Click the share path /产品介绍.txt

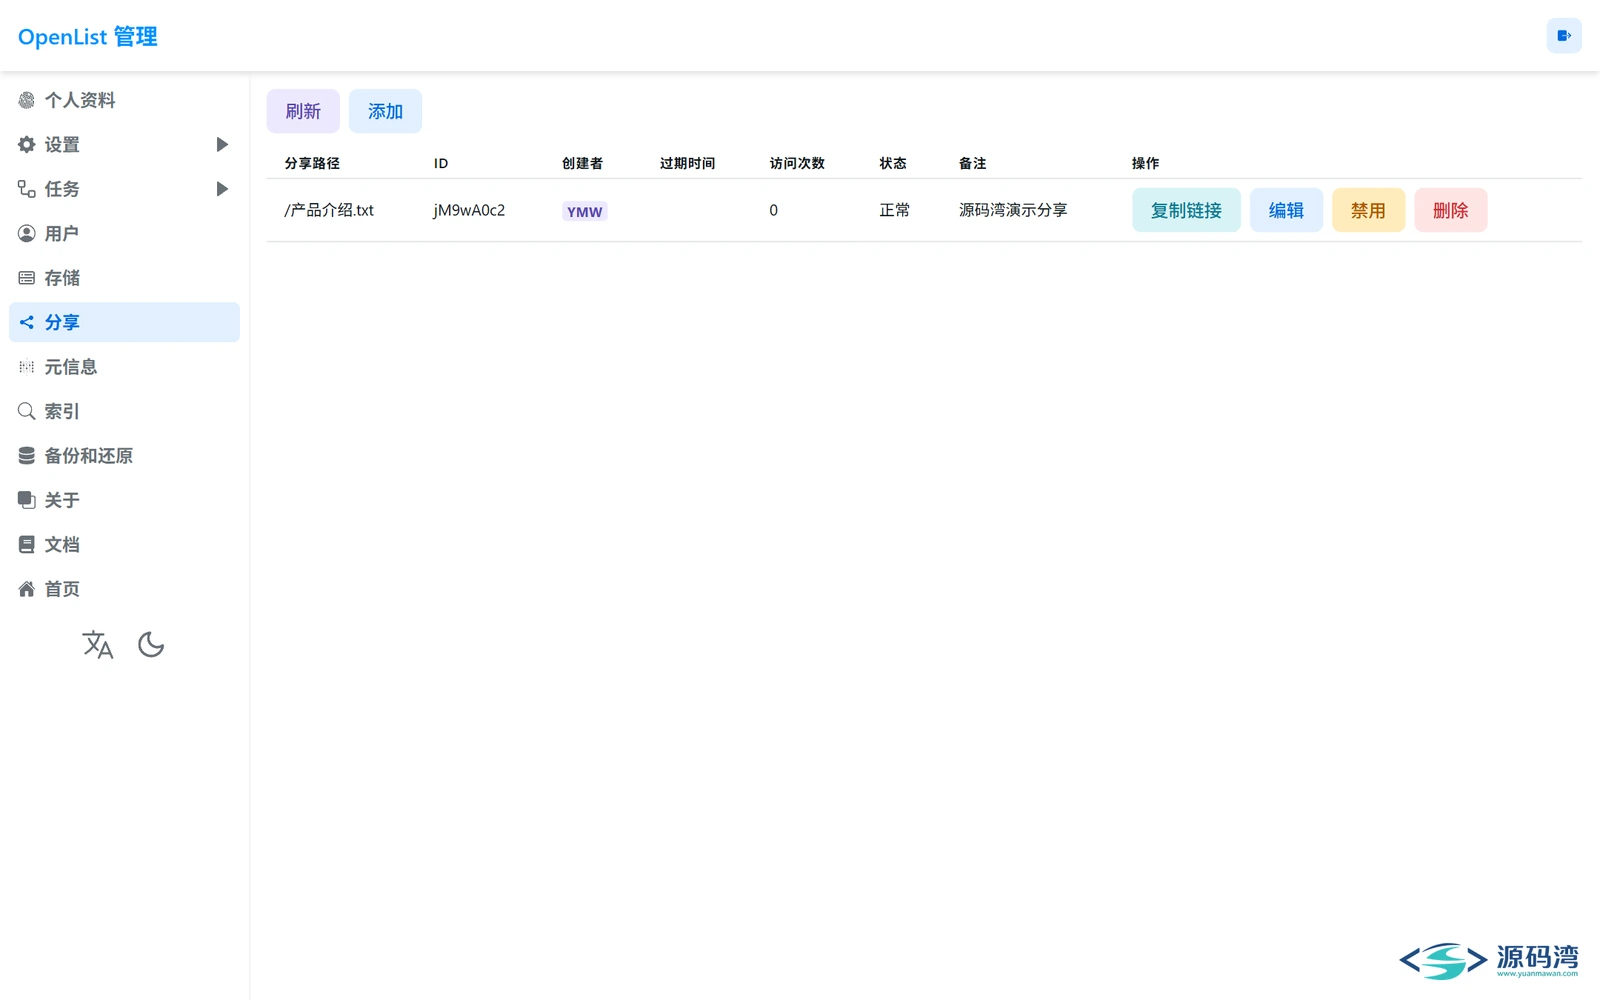tap(329, 210)
